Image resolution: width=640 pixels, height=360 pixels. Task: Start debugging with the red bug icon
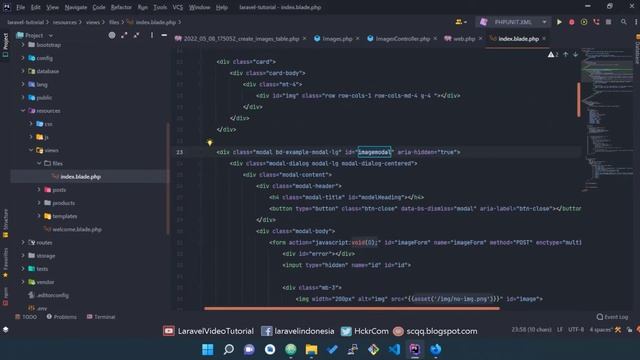click(571, 22)
